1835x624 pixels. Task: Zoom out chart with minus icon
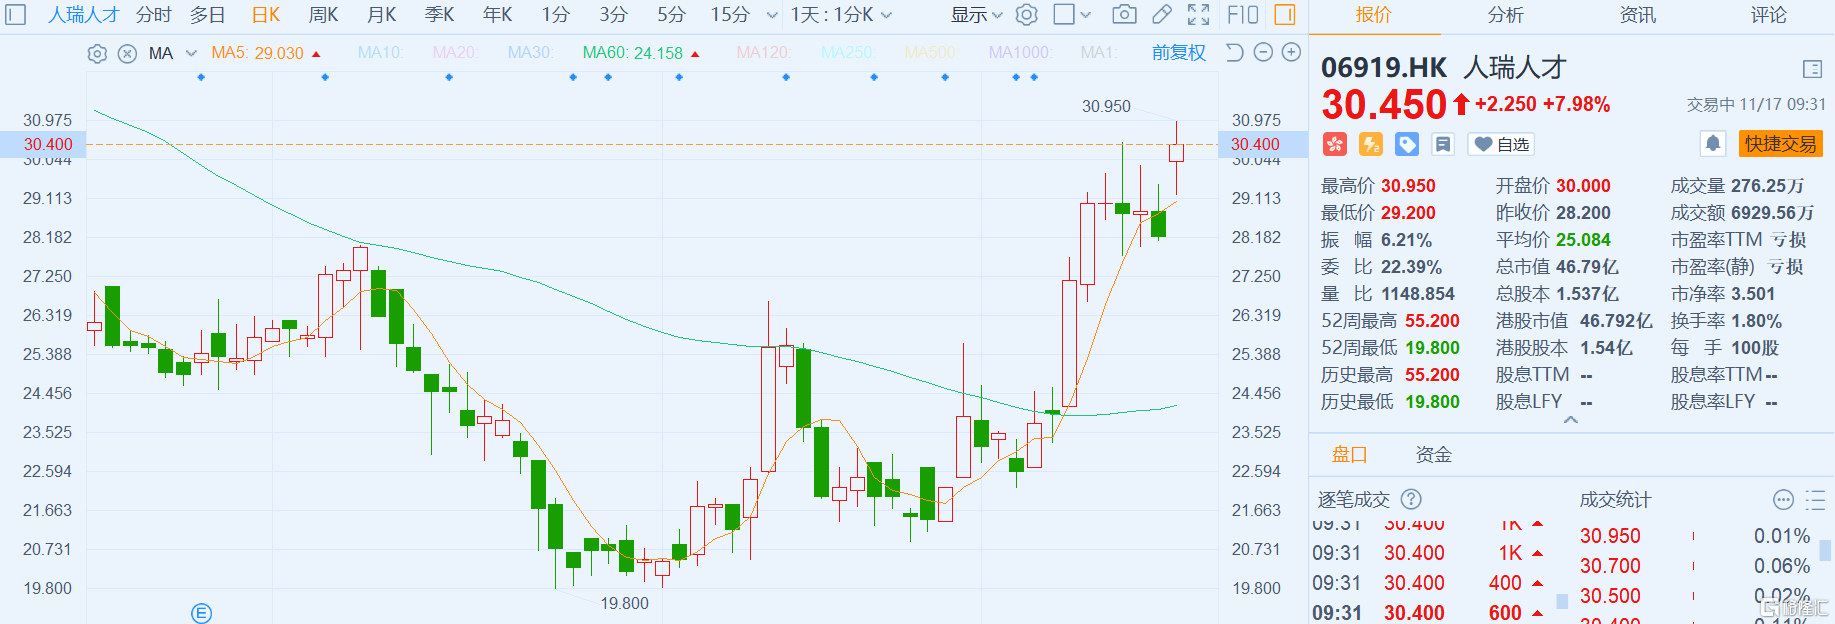click(1263, 53)
